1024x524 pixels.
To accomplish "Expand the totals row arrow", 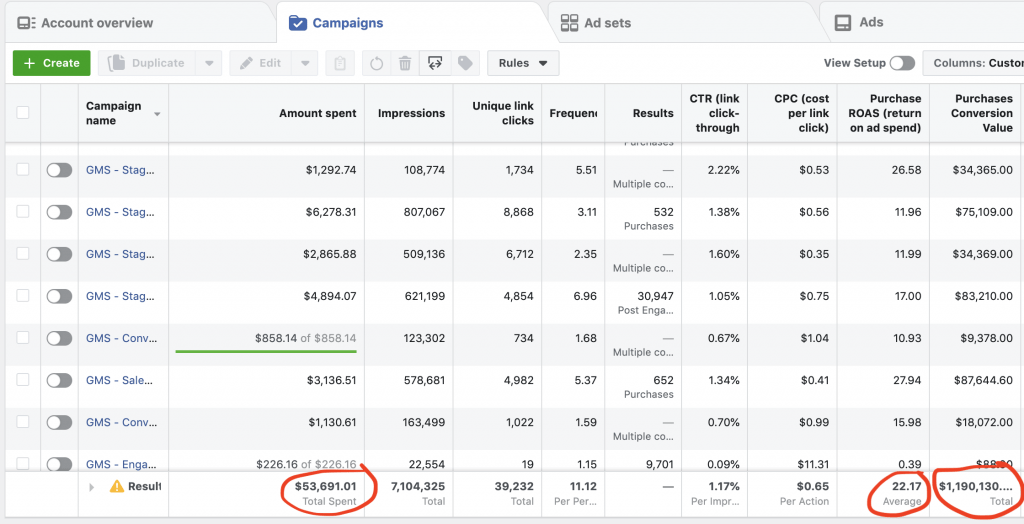I will point(92,487).
